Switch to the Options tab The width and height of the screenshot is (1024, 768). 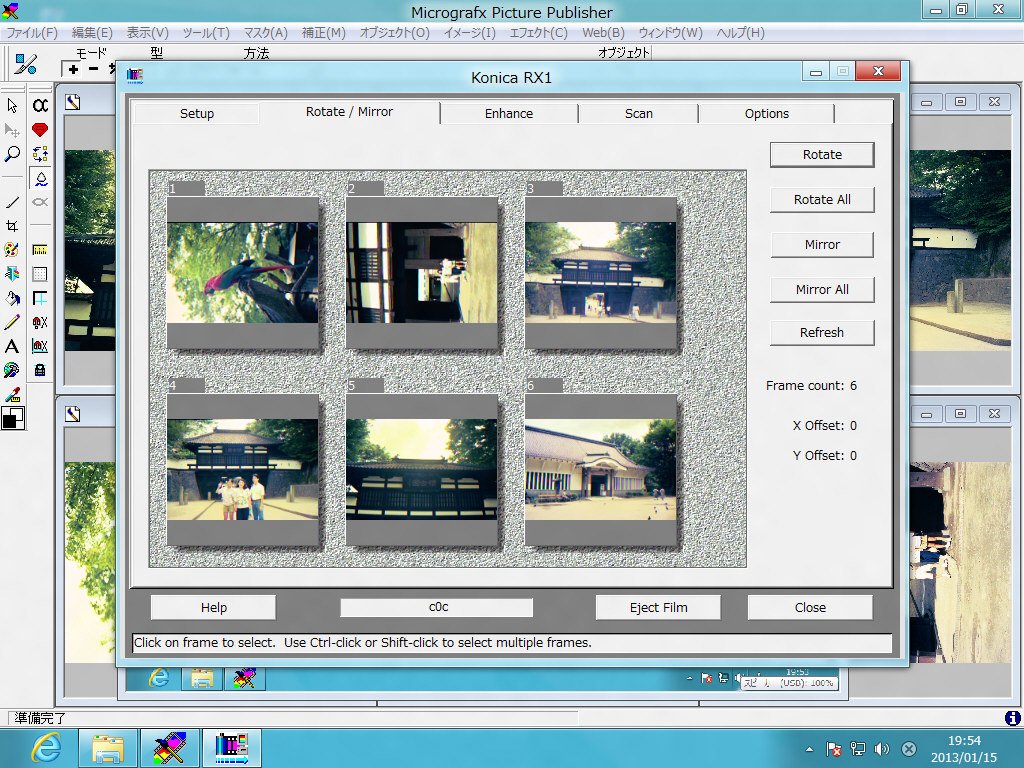[767, 114]
